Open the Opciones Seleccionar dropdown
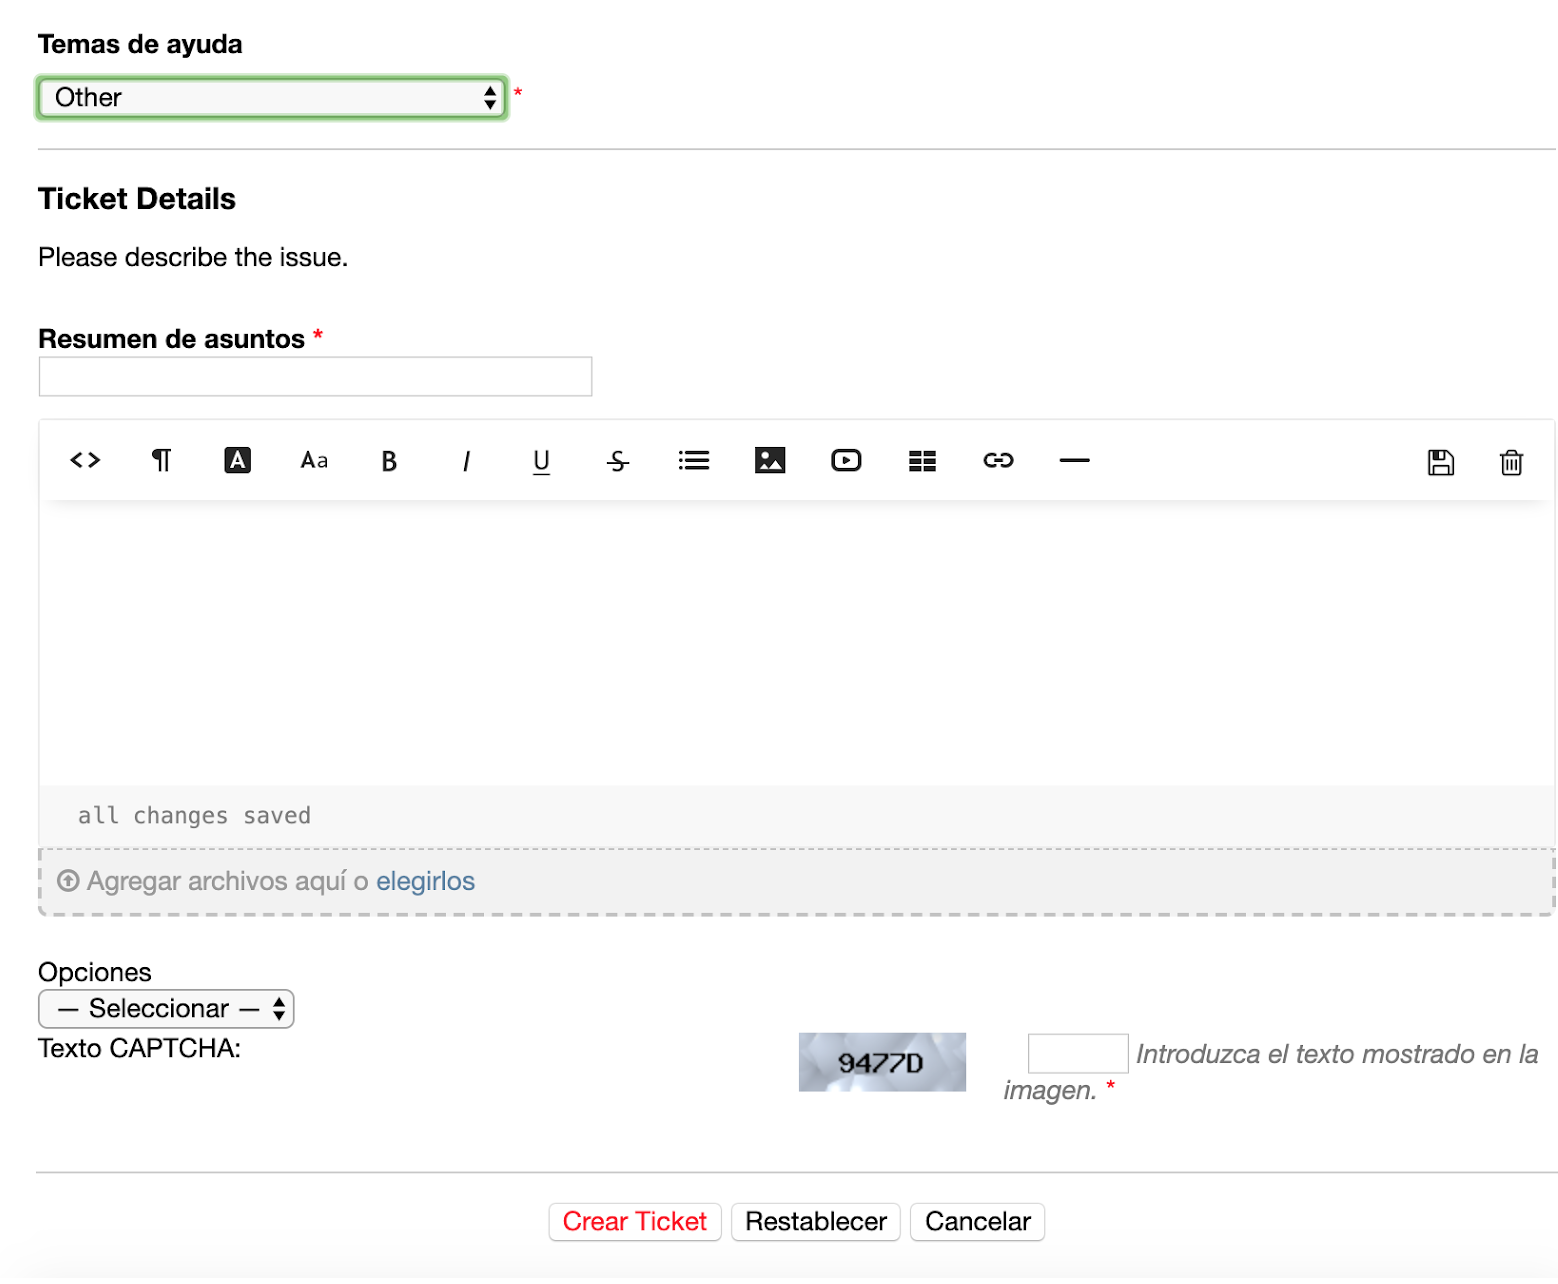 165,1008
